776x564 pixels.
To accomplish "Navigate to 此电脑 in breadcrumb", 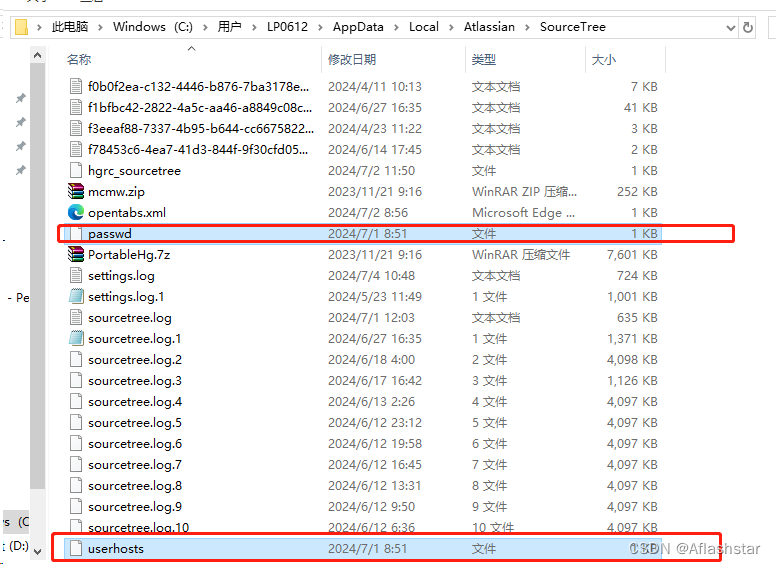I will [70, 27].
